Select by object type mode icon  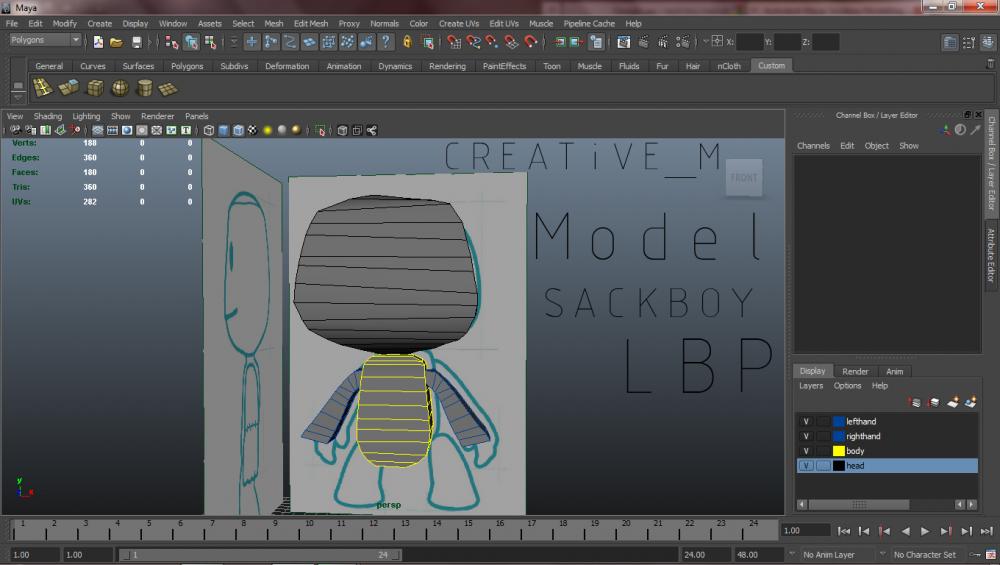coord(191,42)
